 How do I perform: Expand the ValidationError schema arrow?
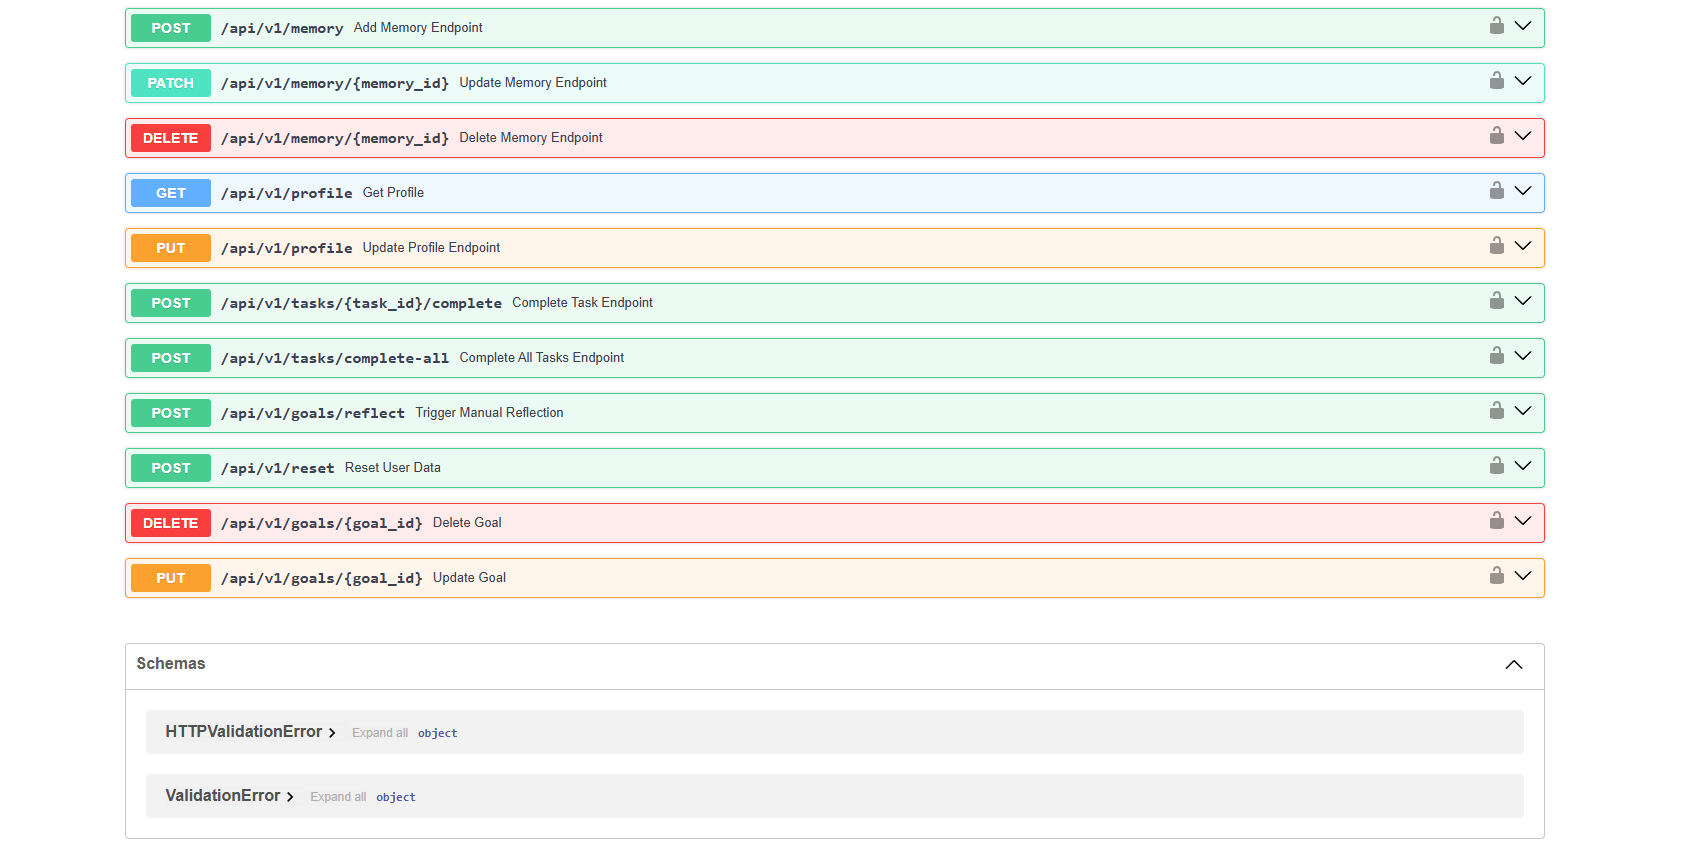290,797
